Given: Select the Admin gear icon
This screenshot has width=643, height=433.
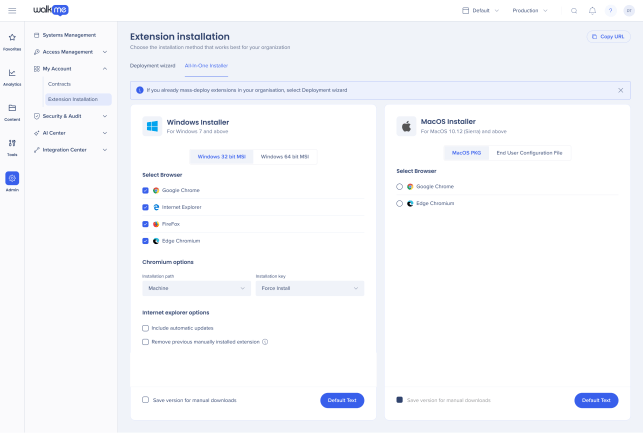Looking at the screenshot, I should 12,178.
